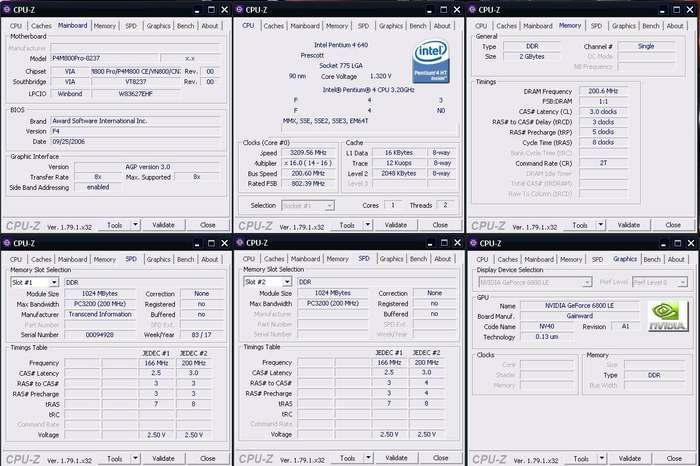Click Validate in the Mainboard window
The height and width of the screenshot is (466, 700).
(x=163, y=225)
